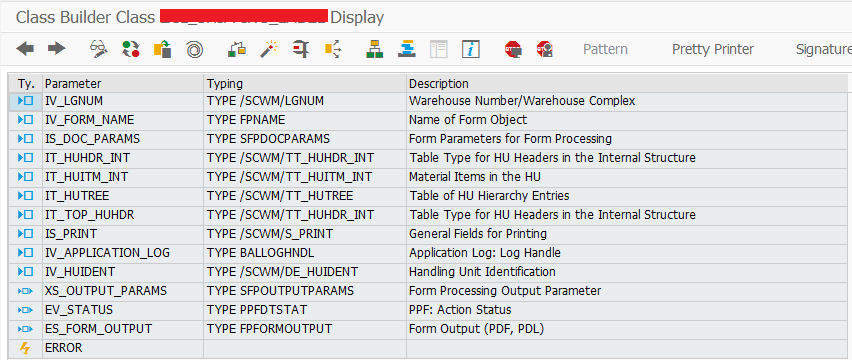Viewport: 852px width, 360px height.
Task: Toggle Display/Change with the glasses-pencil icon
Action: click(98, 49)
